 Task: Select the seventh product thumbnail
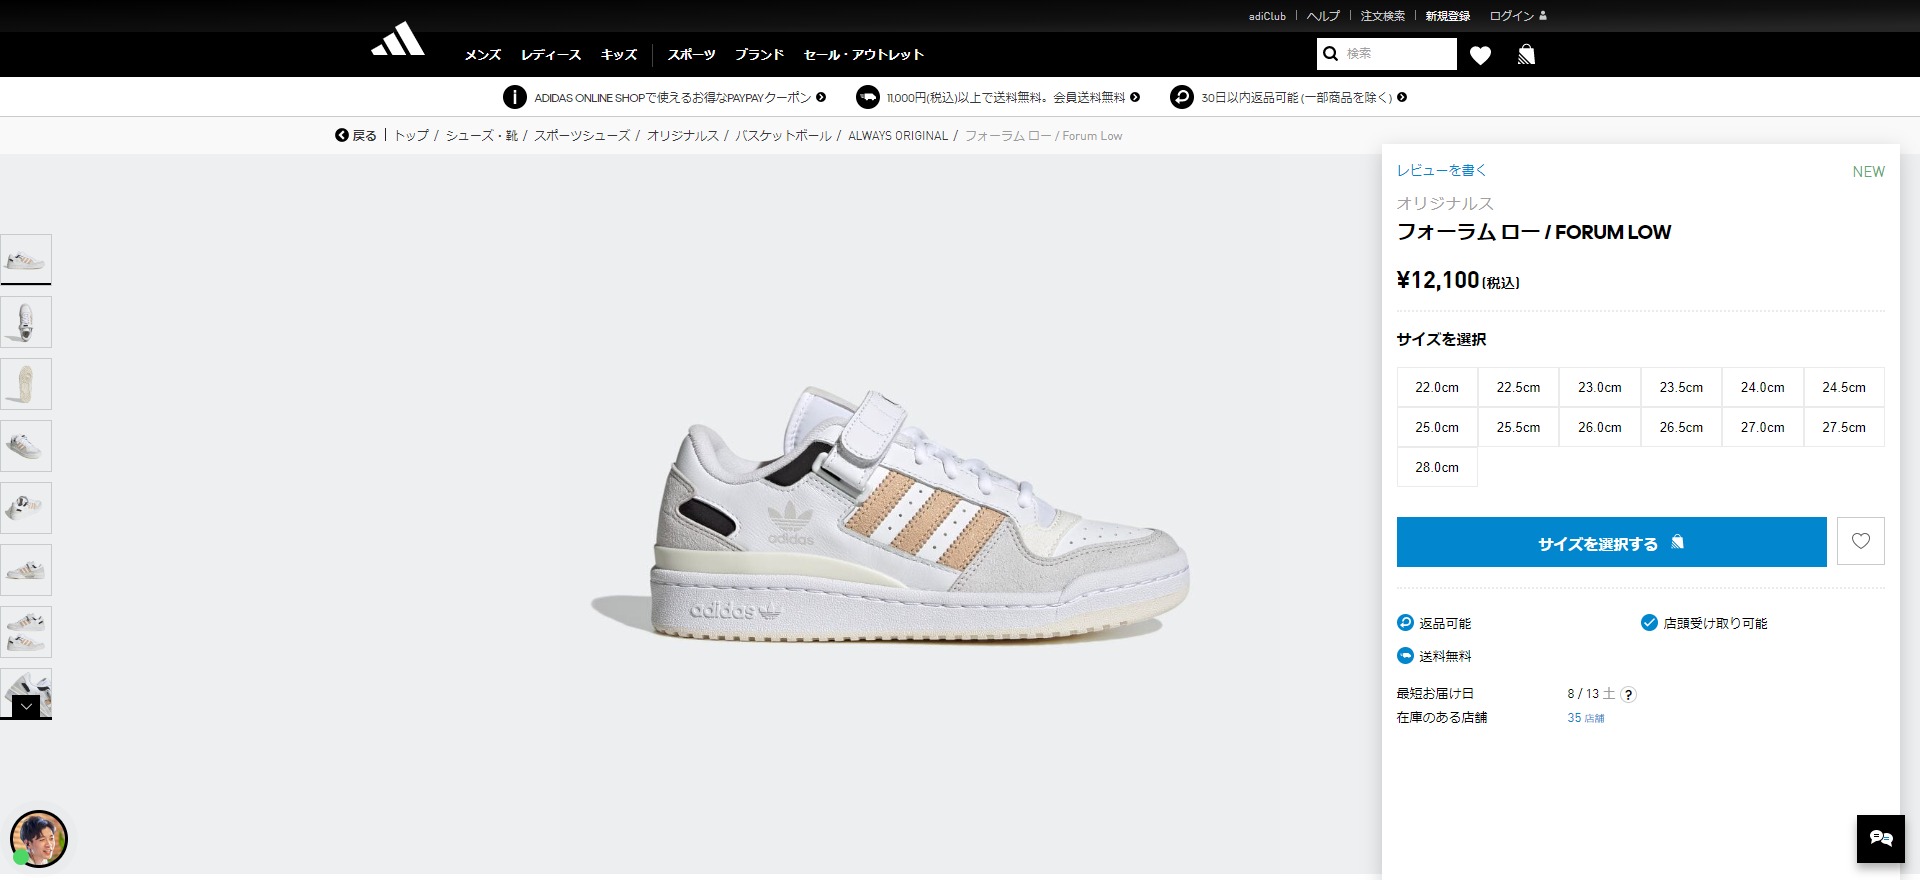pos(26,632)
